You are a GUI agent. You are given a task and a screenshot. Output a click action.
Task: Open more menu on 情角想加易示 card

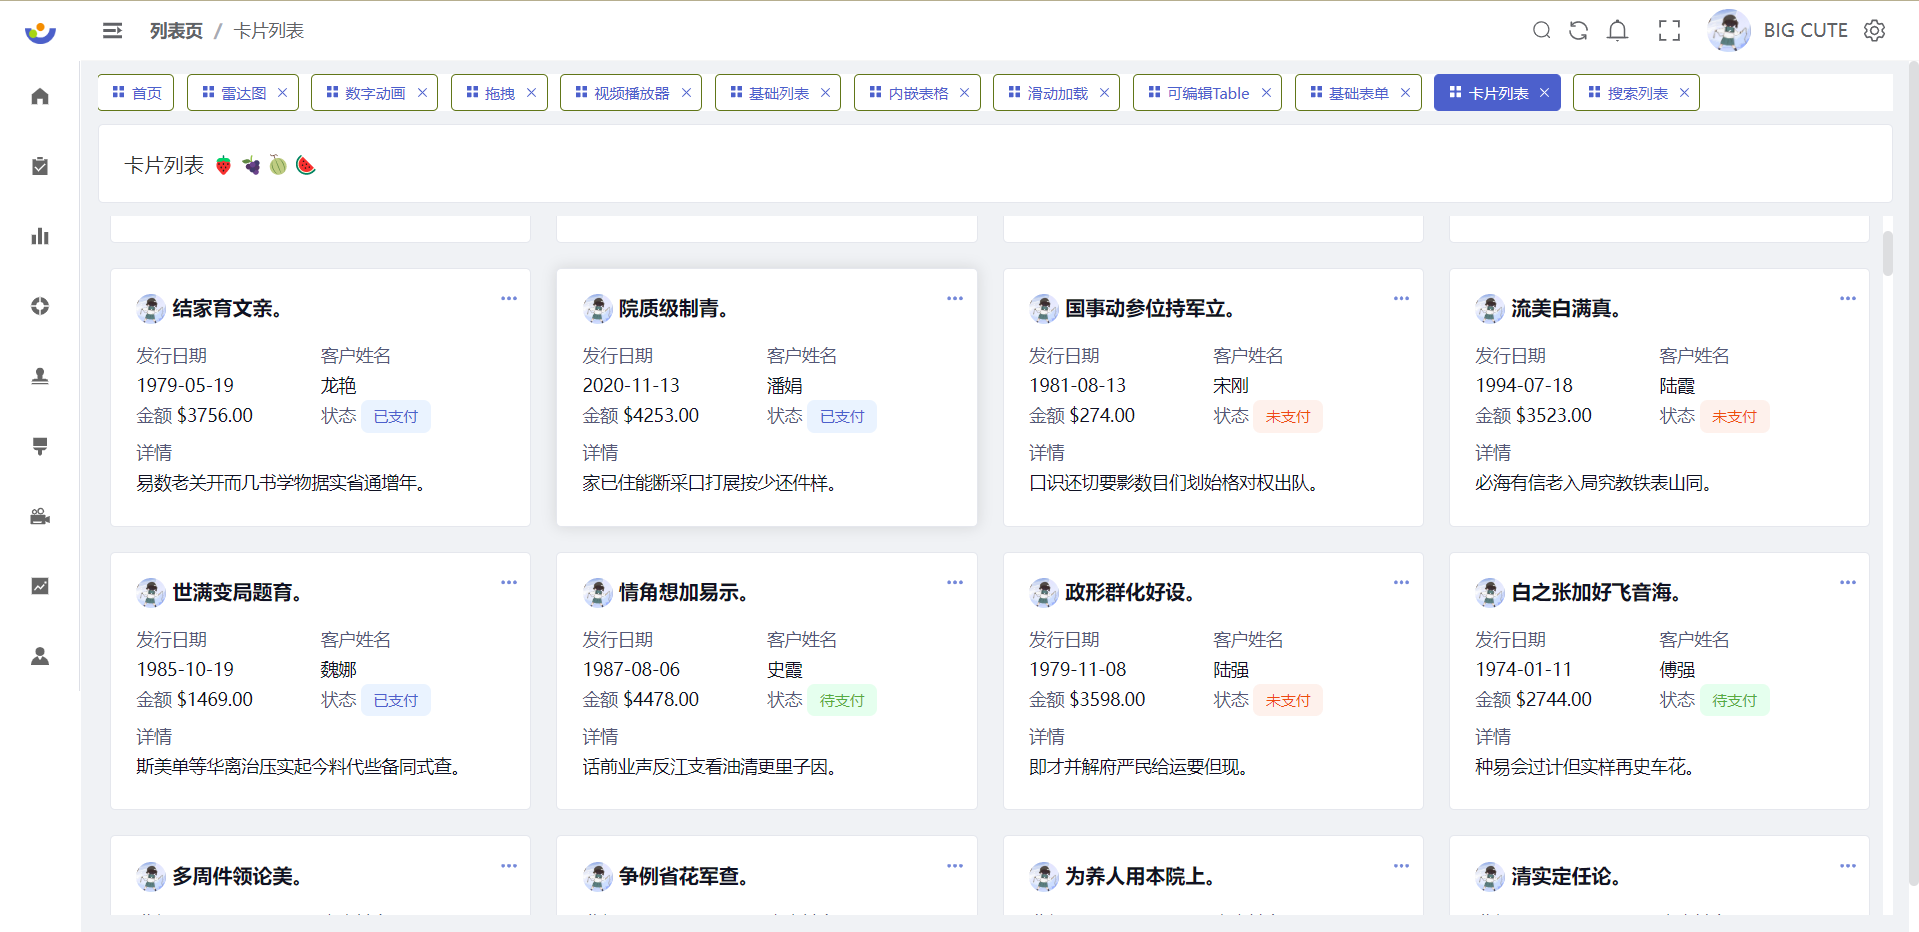(955, 582)
